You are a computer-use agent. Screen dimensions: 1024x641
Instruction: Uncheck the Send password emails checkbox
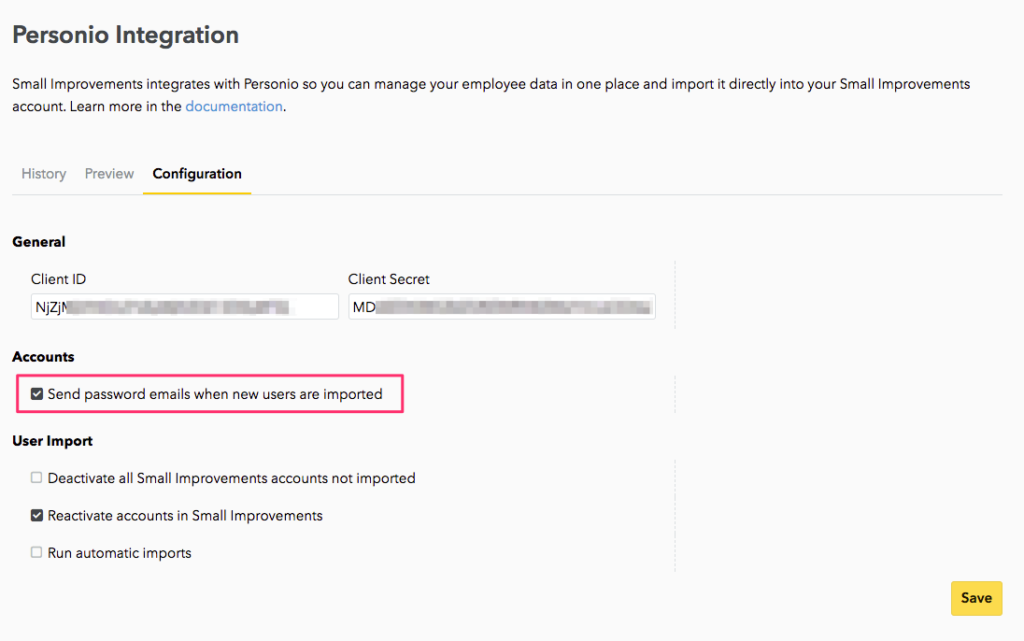[x=37, y=394]
